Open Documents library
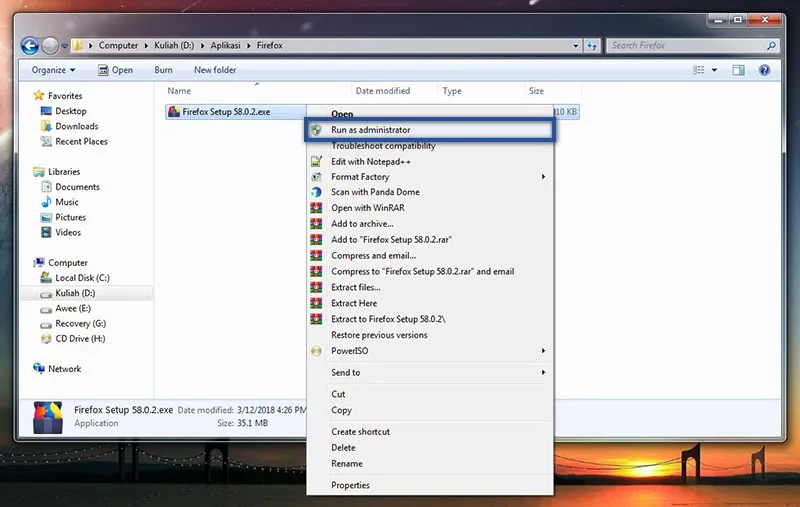Image resolution: width=800 pixels, height=507 pixels. (x=70, y=187)
